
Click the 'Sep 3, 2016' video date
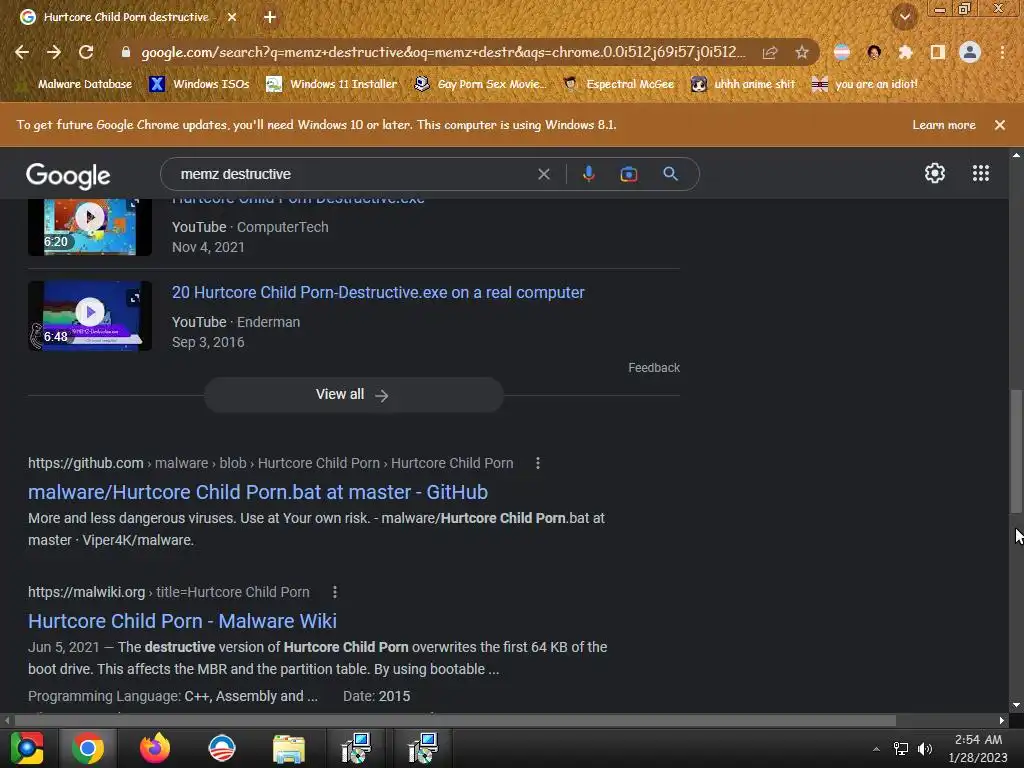pyautogui.click(x=208, y=342)
